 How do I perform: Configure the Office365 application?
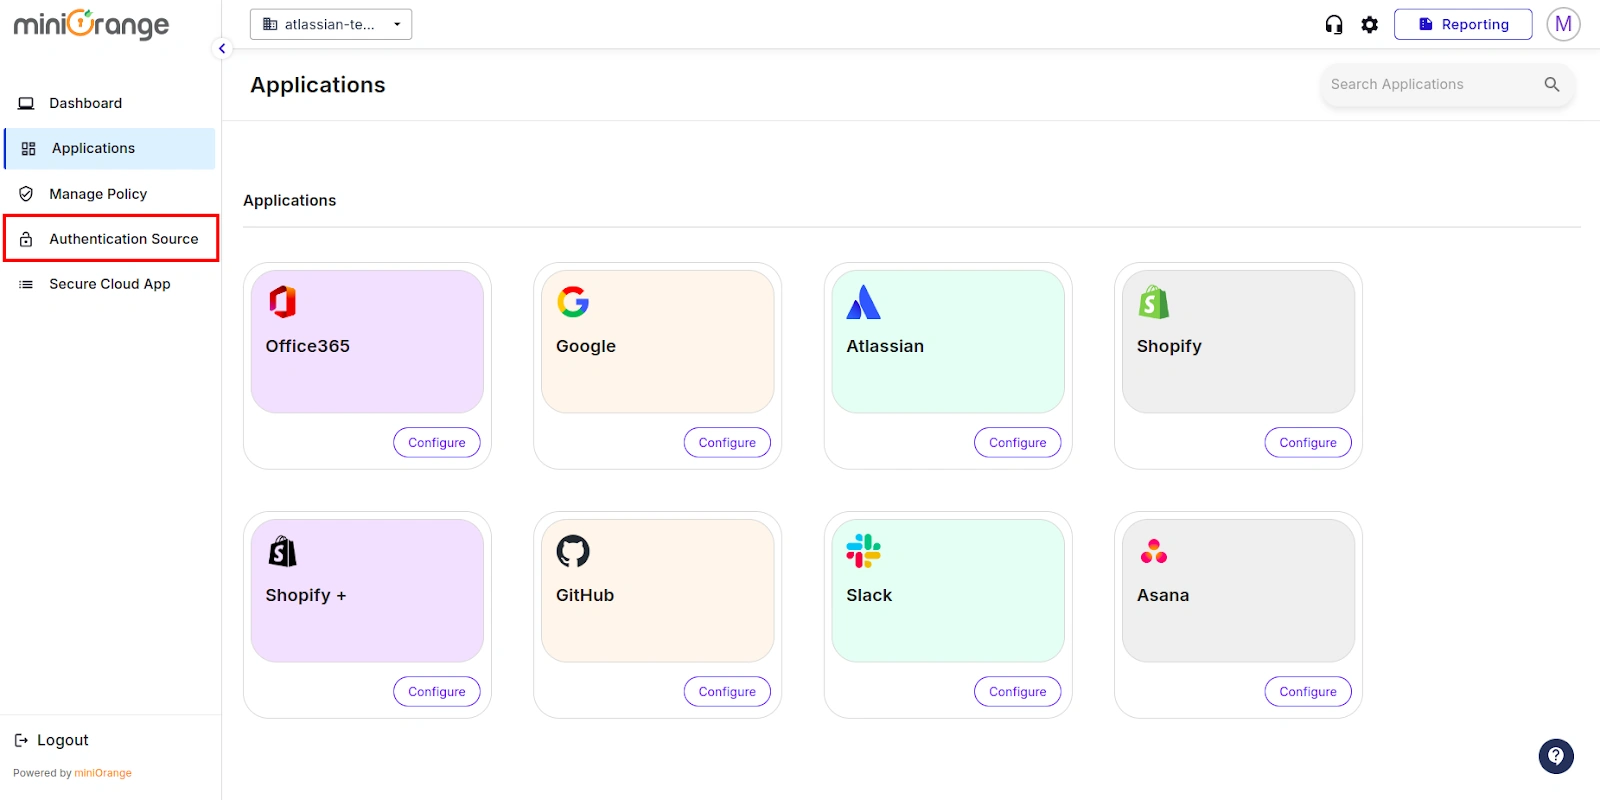(437, 442)
